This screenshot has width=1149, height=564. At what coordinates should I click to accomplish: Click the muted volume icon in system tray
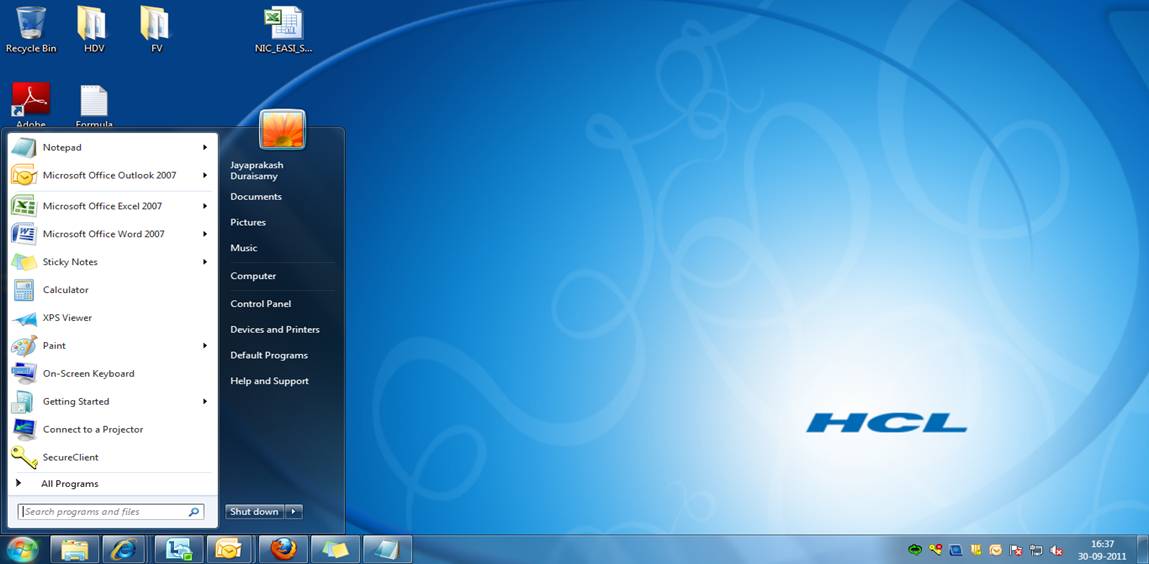(x=1056, y=549)
